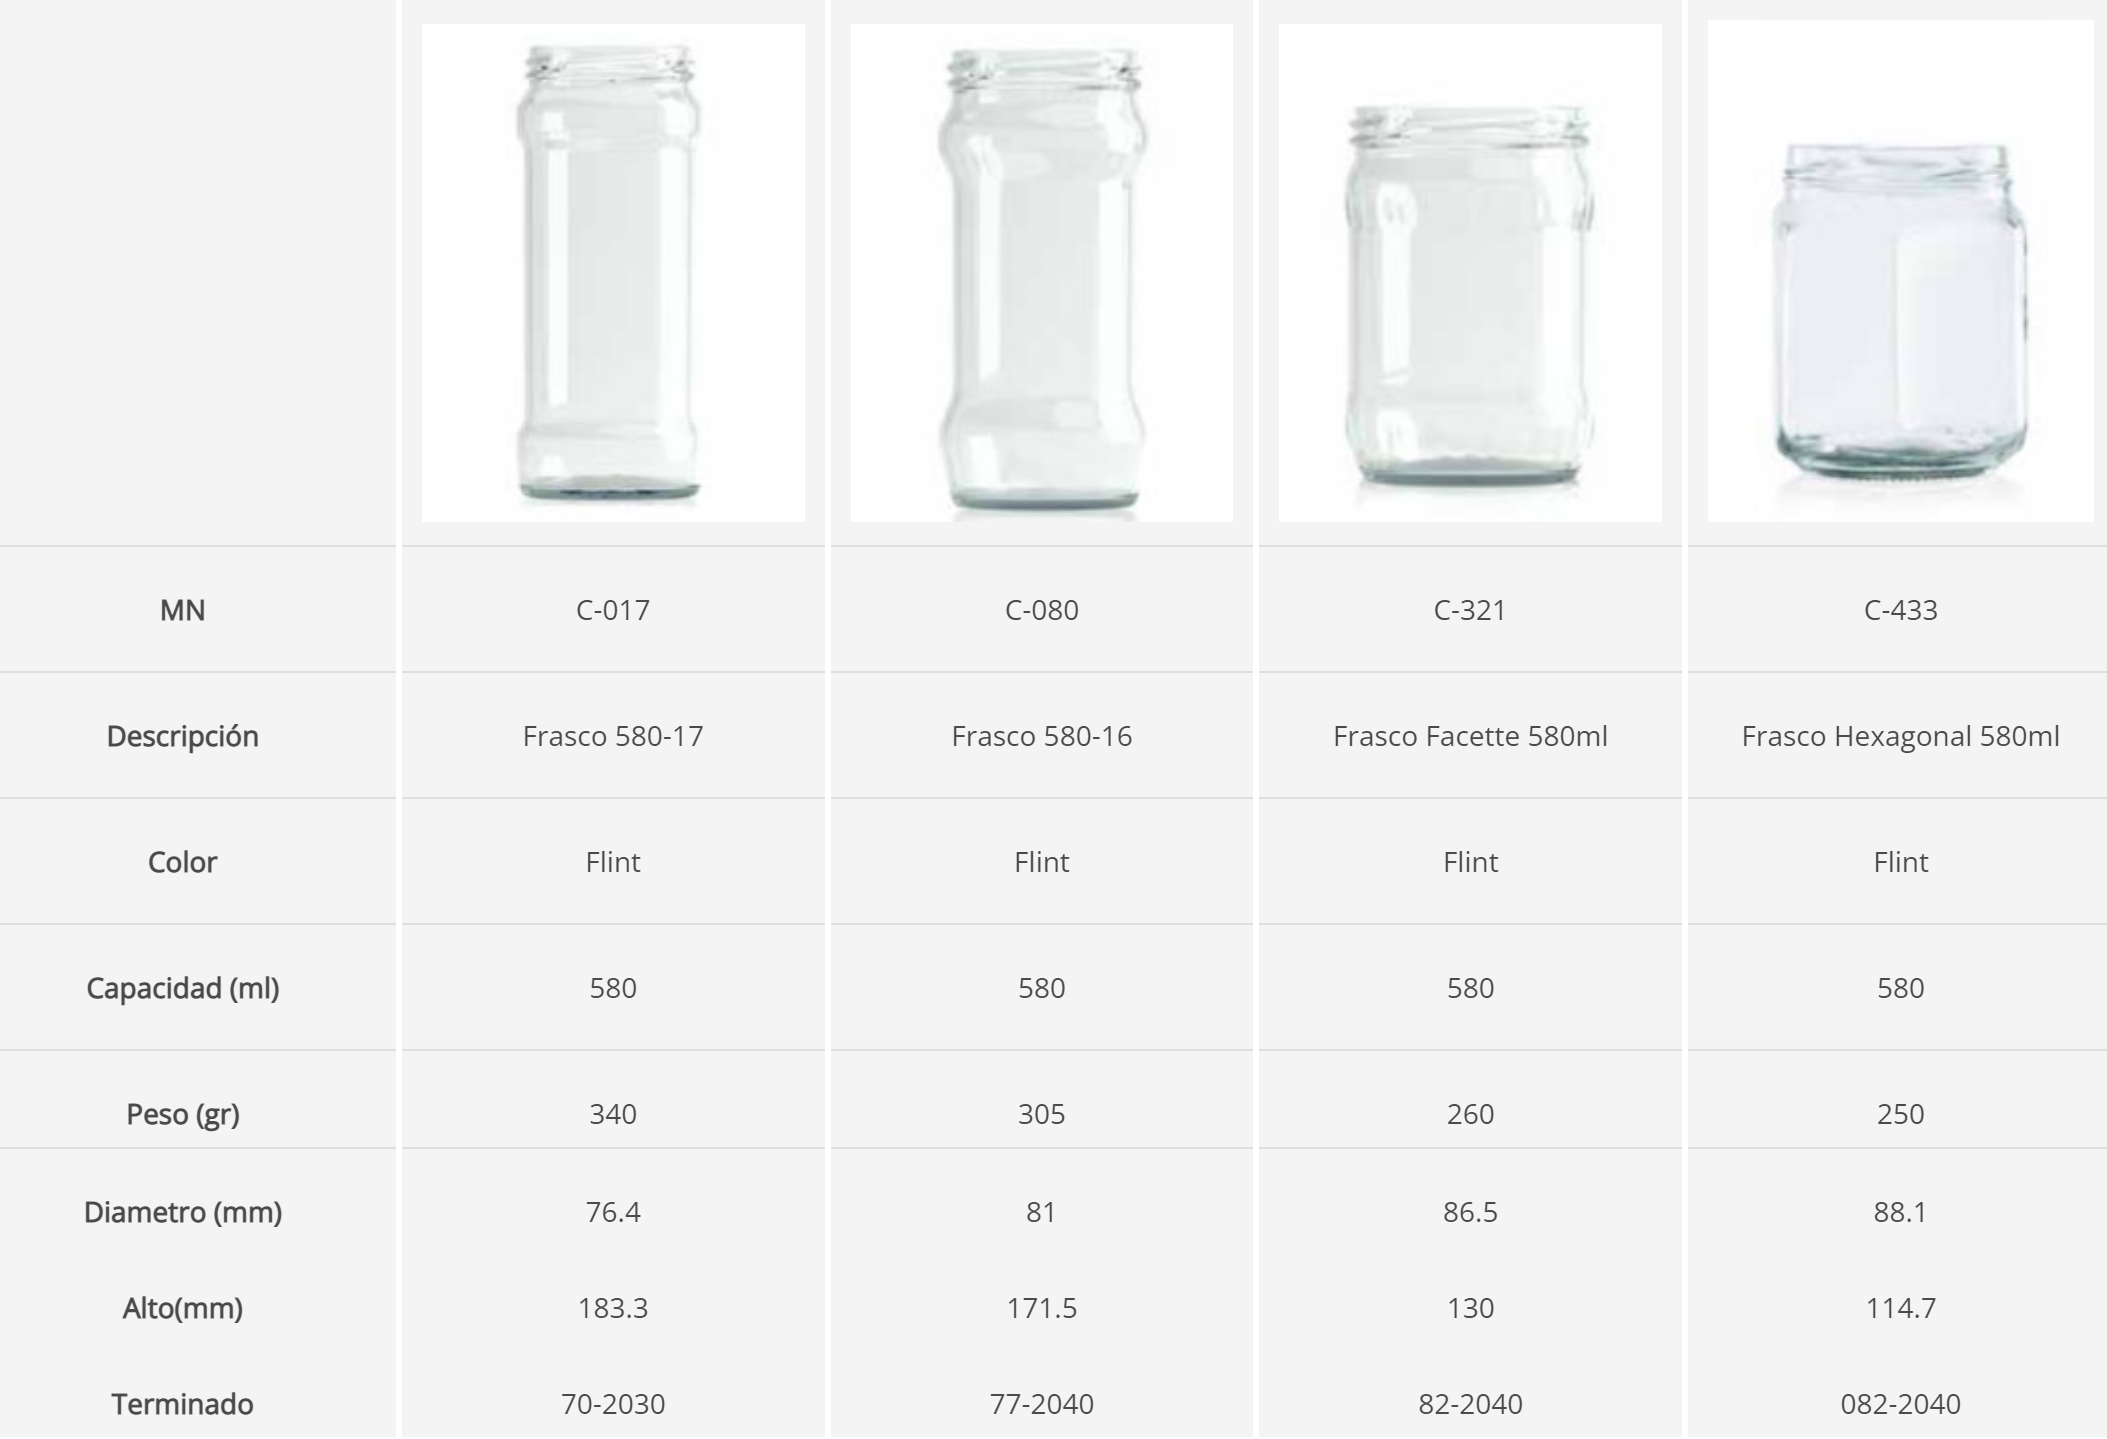Click the 082-2040 finish value

(1900, 1404)
